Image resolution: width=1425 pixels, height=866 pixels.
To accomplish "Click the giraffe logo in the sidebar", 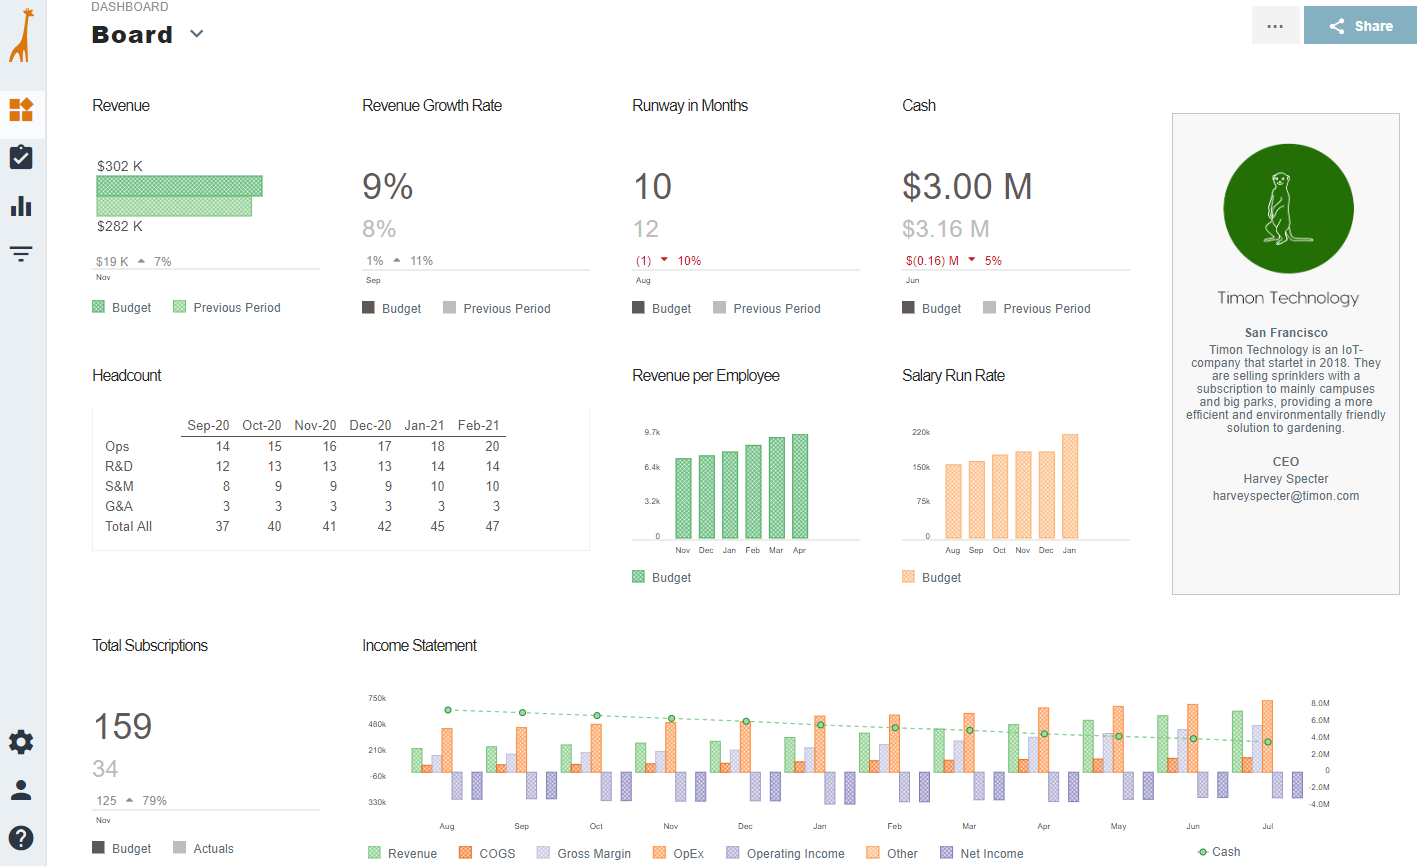I will tap(22, 36).
